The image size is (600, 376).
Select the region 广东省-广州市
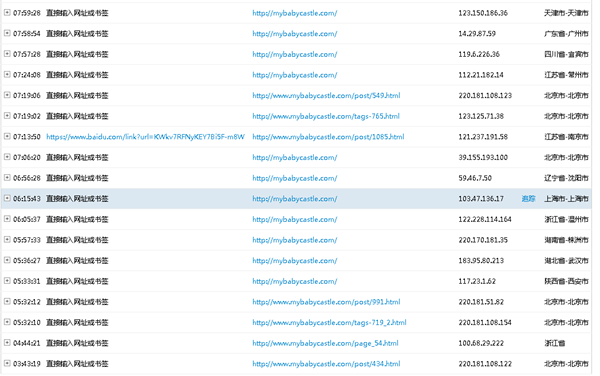point(566,34)
